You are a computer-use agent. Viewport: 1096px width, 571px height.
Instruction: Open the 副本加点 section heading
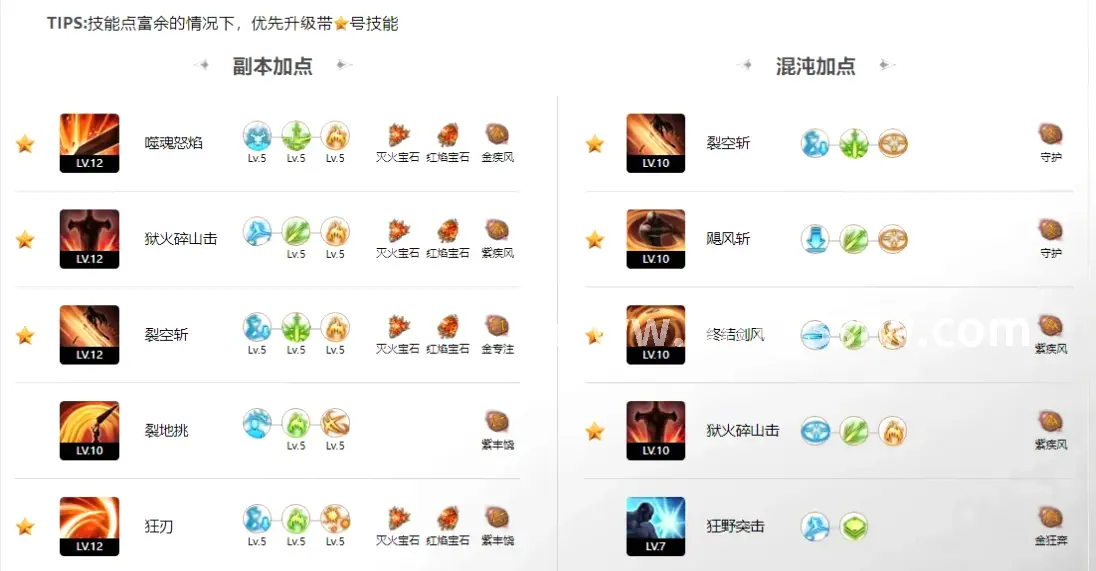click(x=273, y=66)
